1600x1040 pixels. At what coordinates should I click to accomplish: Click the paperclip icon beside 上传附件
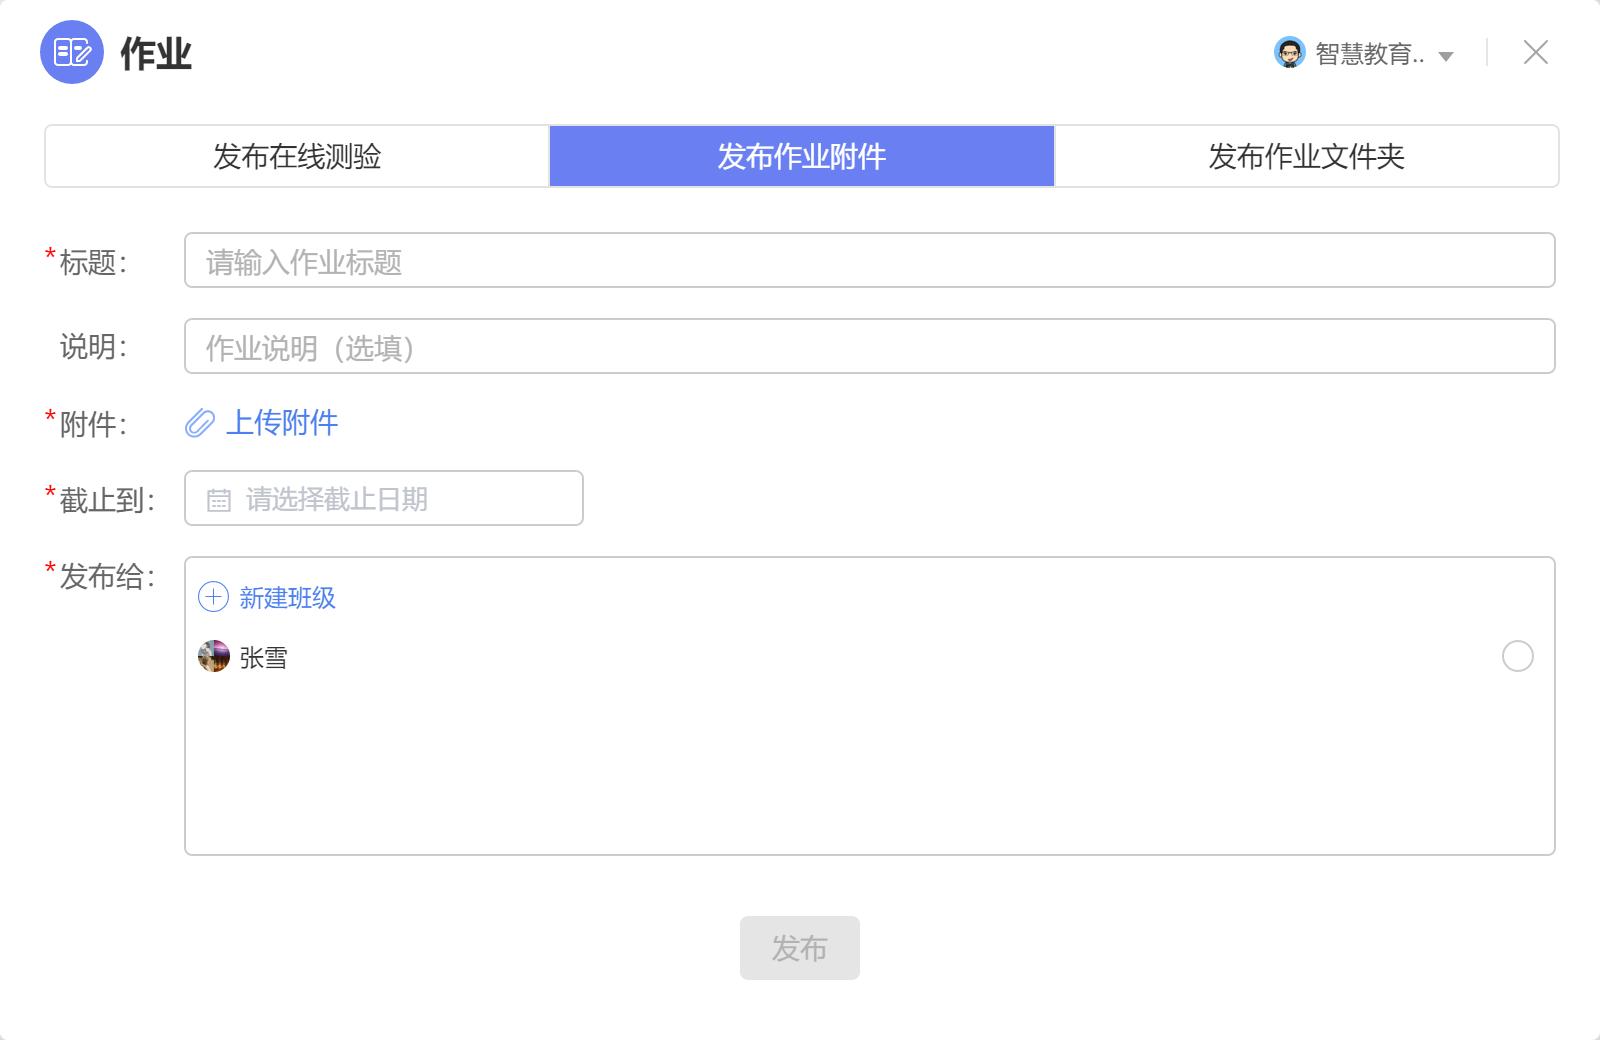point(200,424)
